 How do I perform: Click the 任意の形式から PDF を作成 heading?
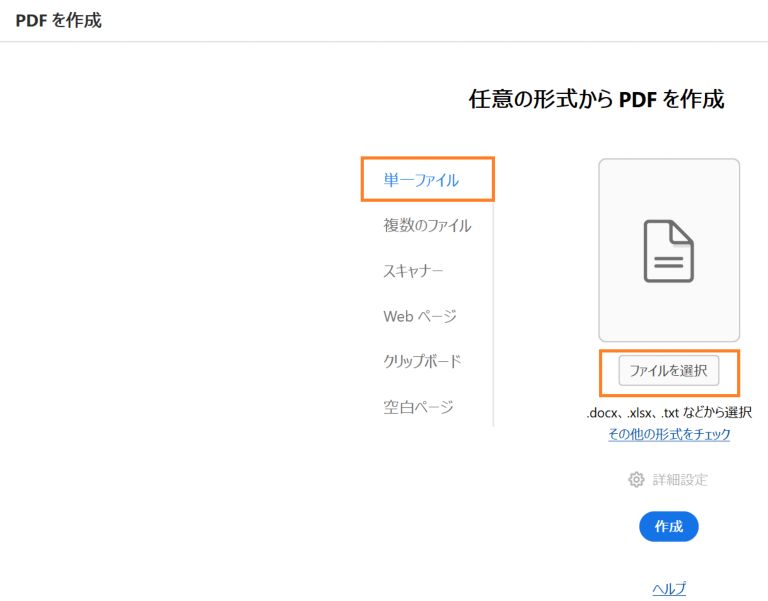click(597, 99)
